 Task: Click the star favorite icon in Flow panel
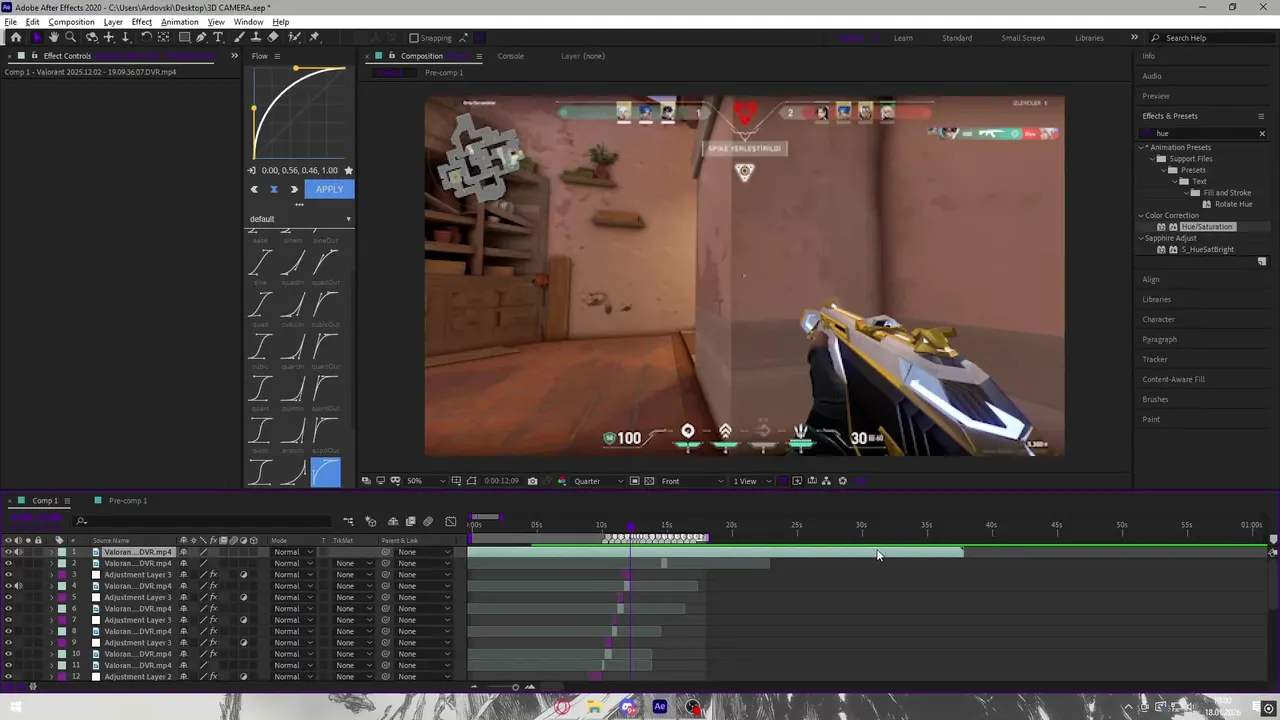click(348, 171)
